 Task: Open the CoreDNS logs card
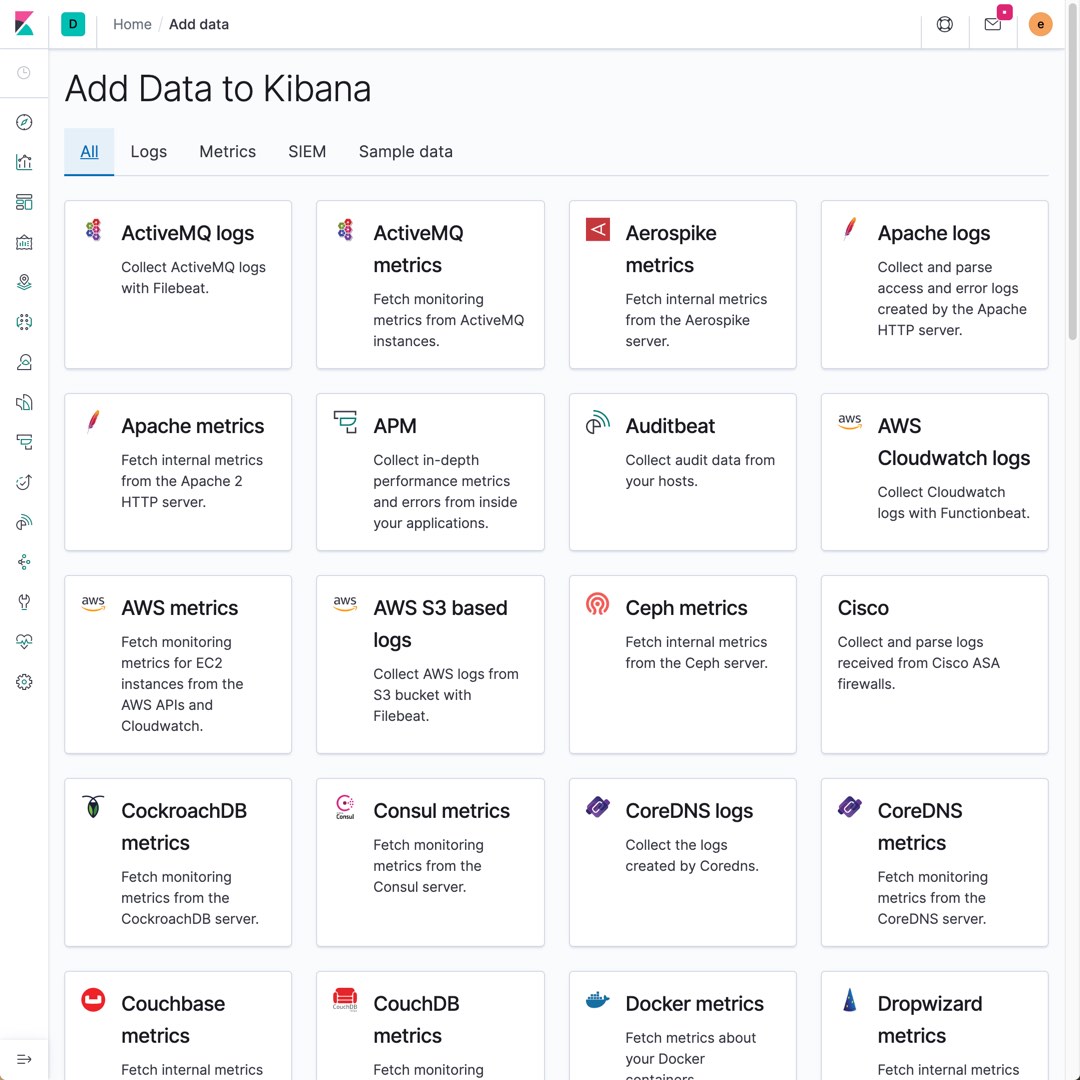(683, 862)
